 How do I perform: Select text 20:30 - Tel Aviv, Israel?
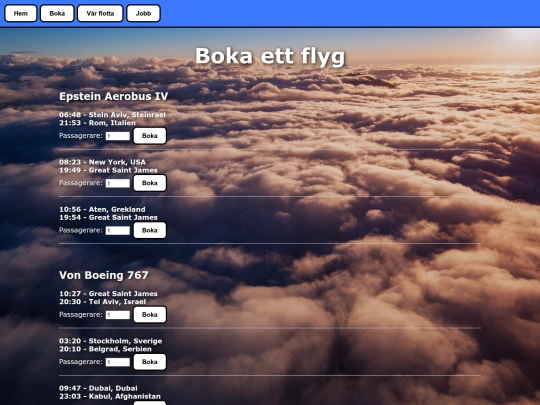point(103,302)
